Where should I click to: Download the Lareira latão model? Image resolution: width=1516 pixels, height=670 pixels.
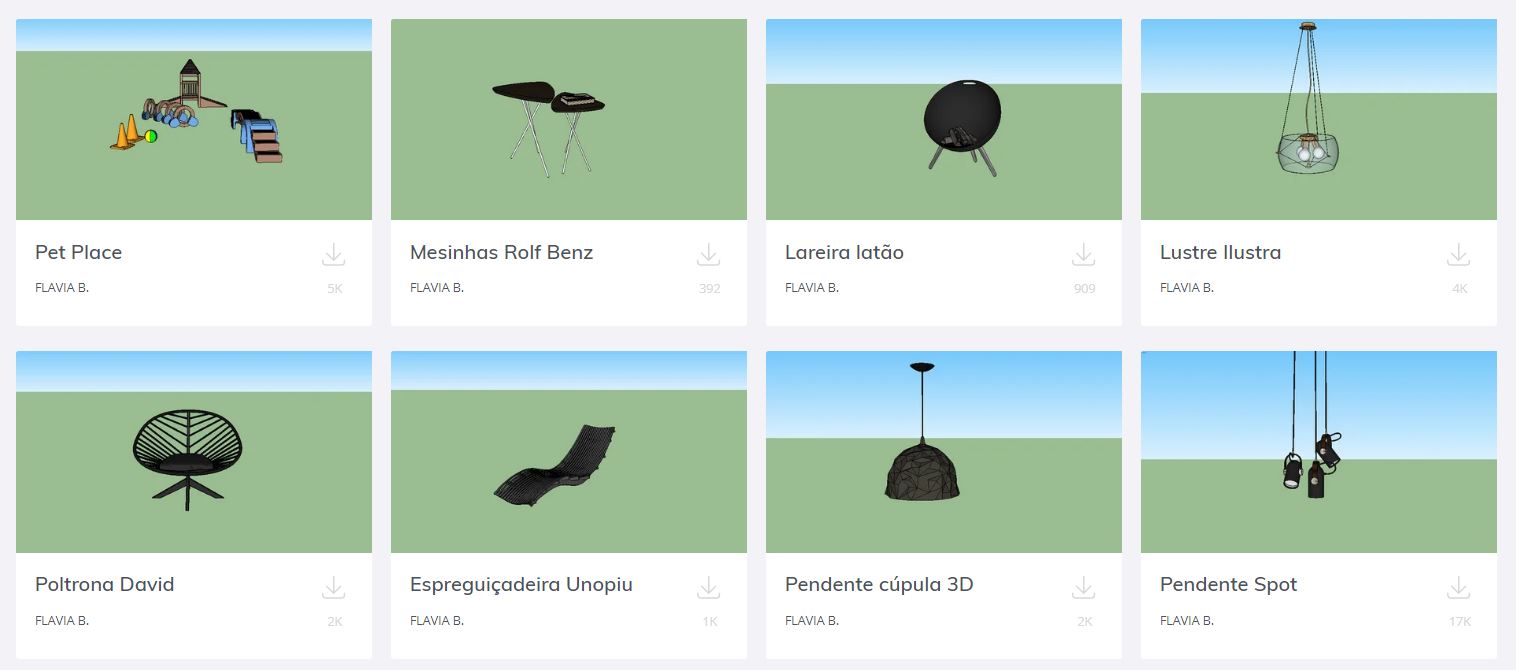click(1084, 255)
